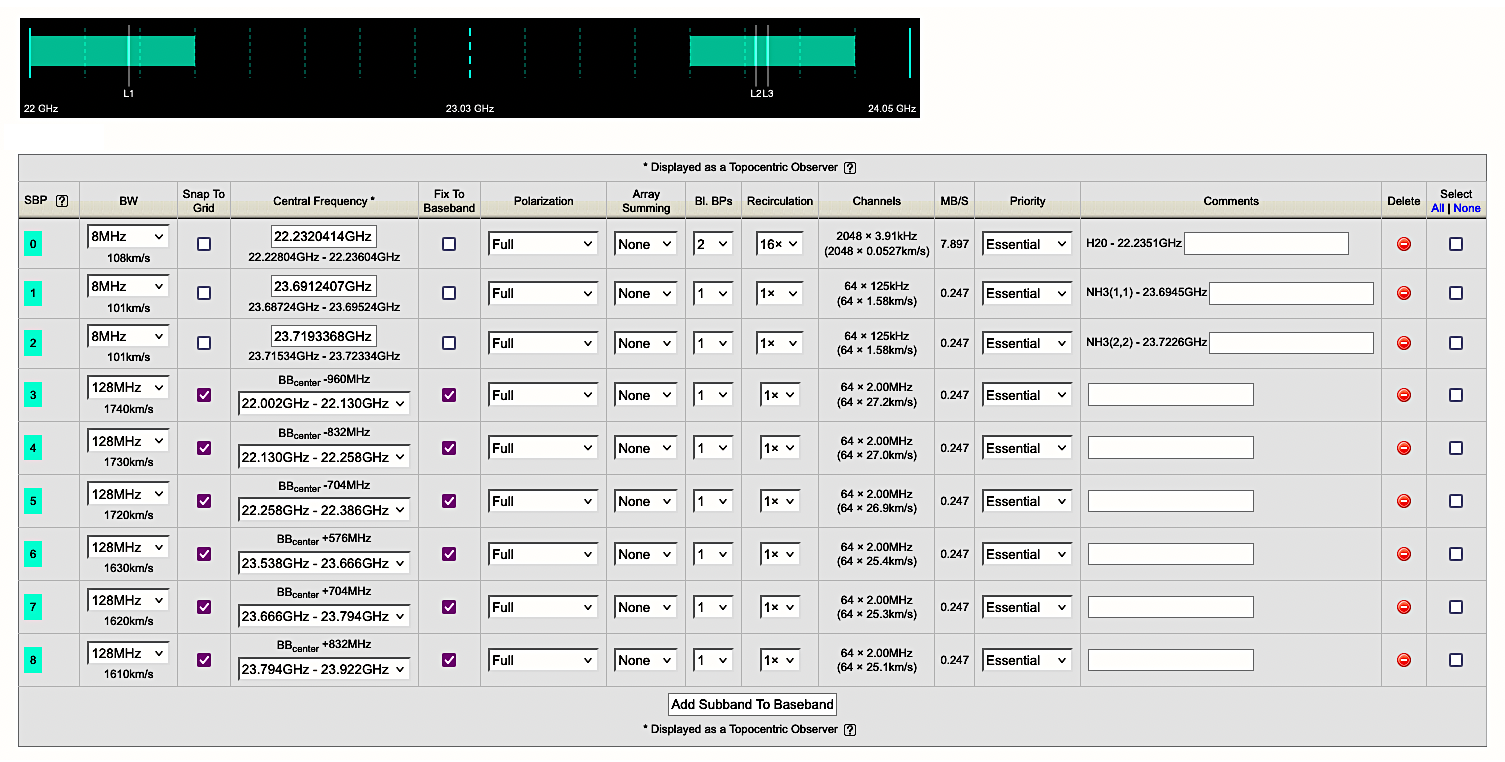Delete subband 0 with red minus icon
1505x762 pixels.
[1403, 244]
